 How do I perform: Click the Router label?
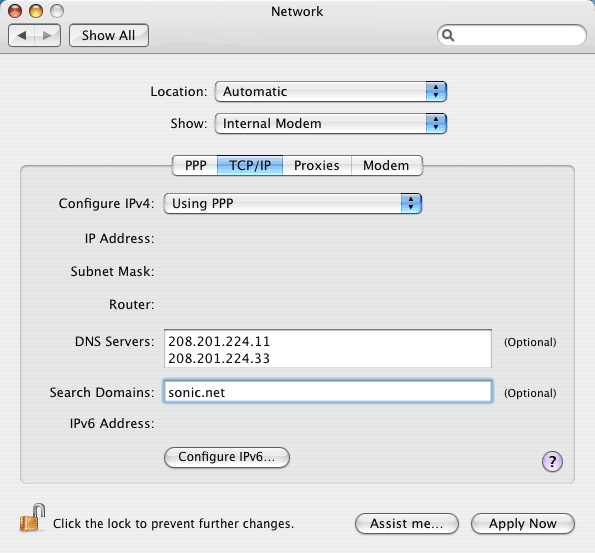pyautogui.click(x=132, y=304)
